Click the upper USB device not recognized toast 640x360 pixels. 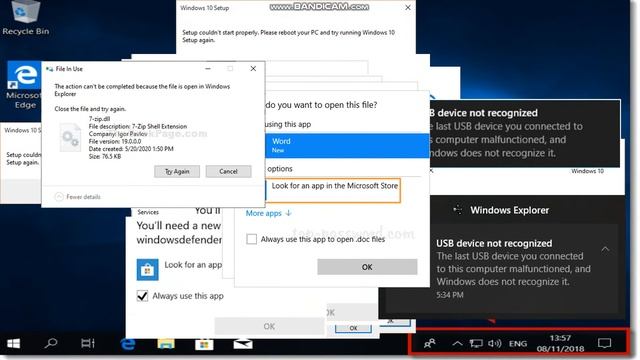524,133
